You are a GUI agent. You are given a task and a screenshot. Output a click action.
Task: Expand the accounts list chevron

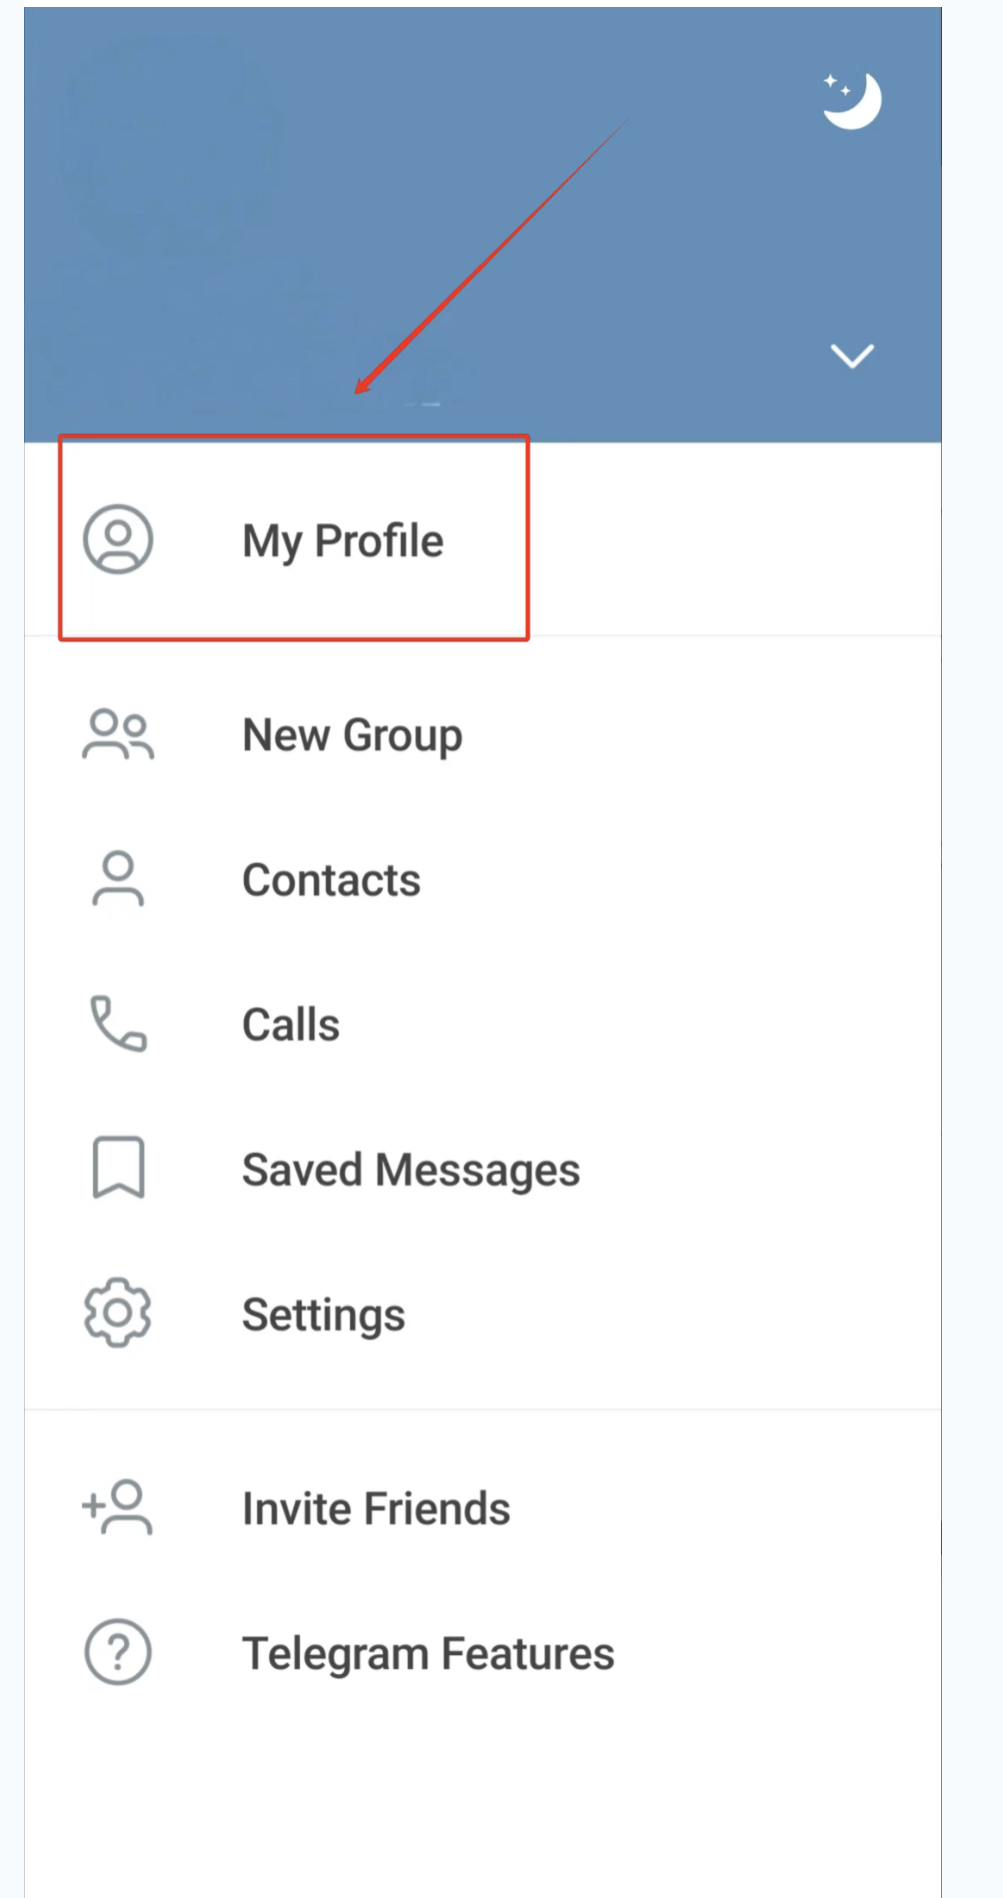[x=852, y=356]
